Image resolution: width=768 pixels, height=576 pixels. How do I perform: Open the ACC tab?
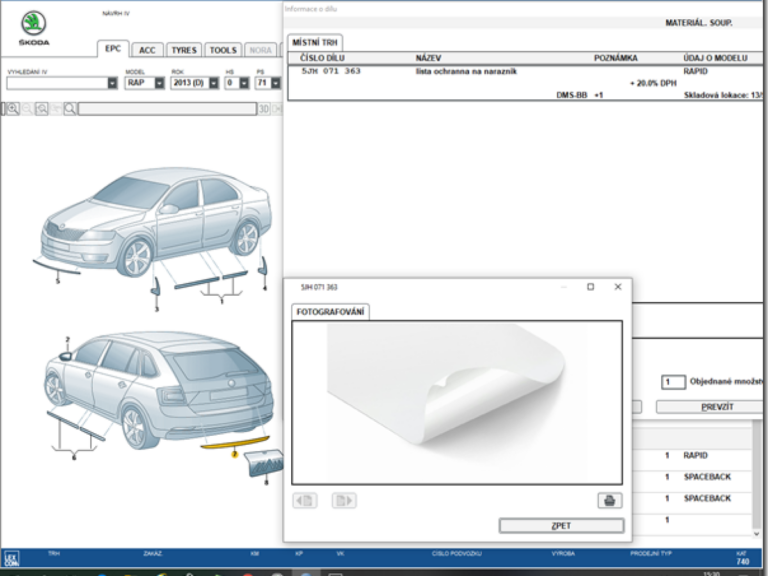147,50
